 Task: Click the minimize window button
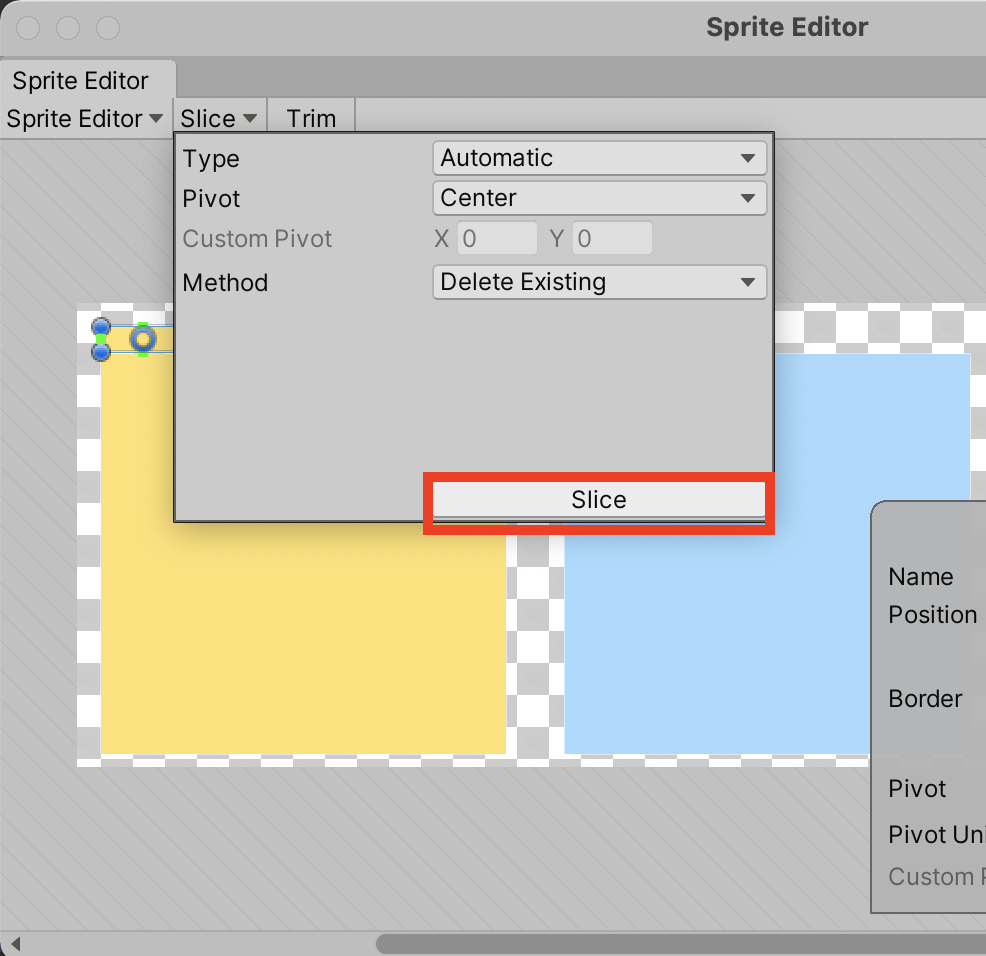click(68, 28)
